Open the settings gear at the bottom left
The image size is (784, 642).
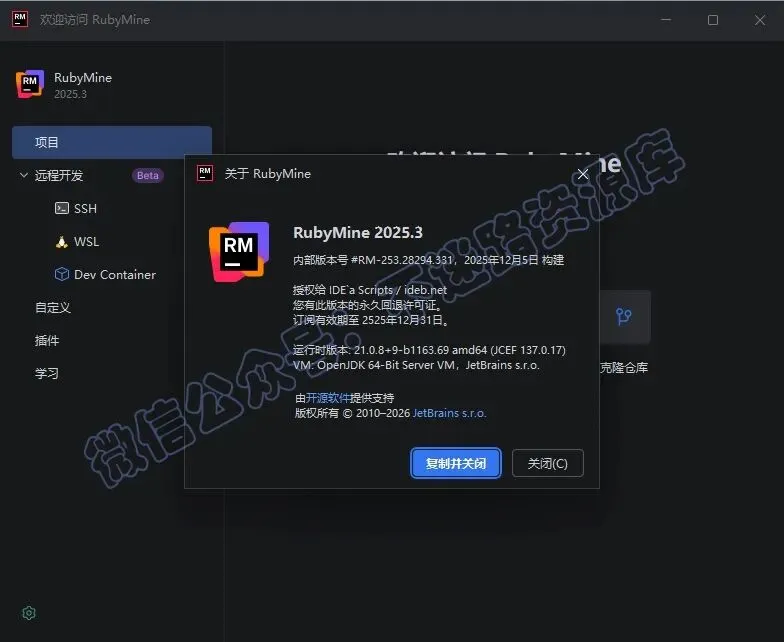tap(29, 613)
